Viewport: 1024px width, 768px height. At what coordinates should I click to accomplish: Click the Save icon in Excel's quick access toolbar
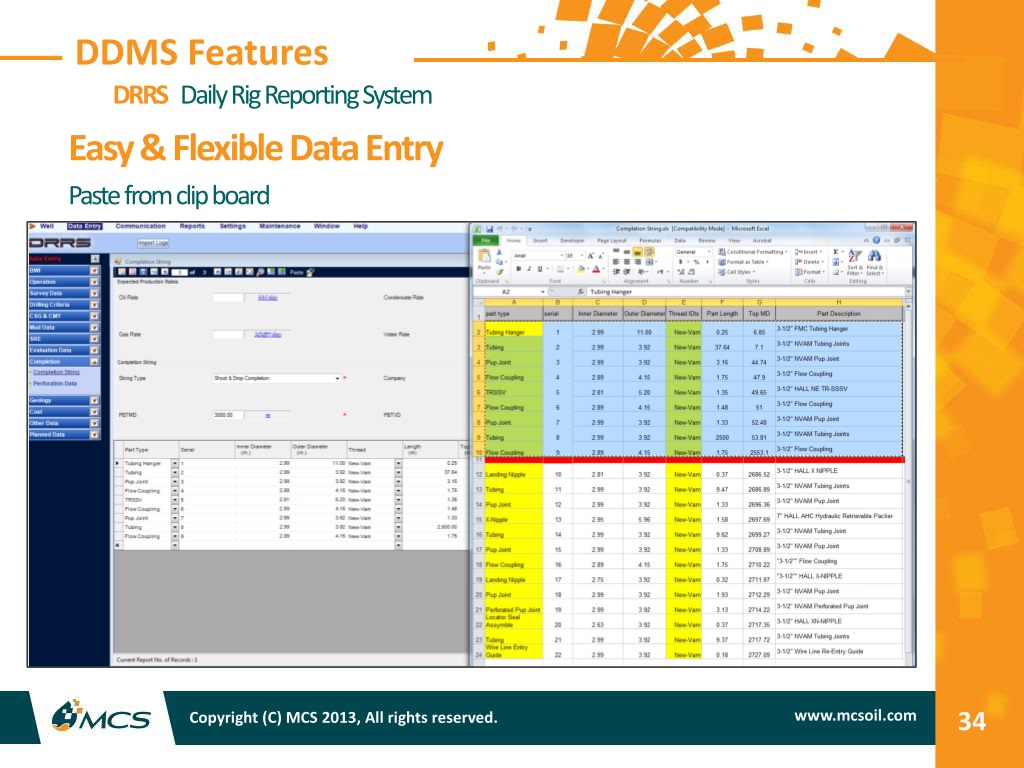pos(488,229)
